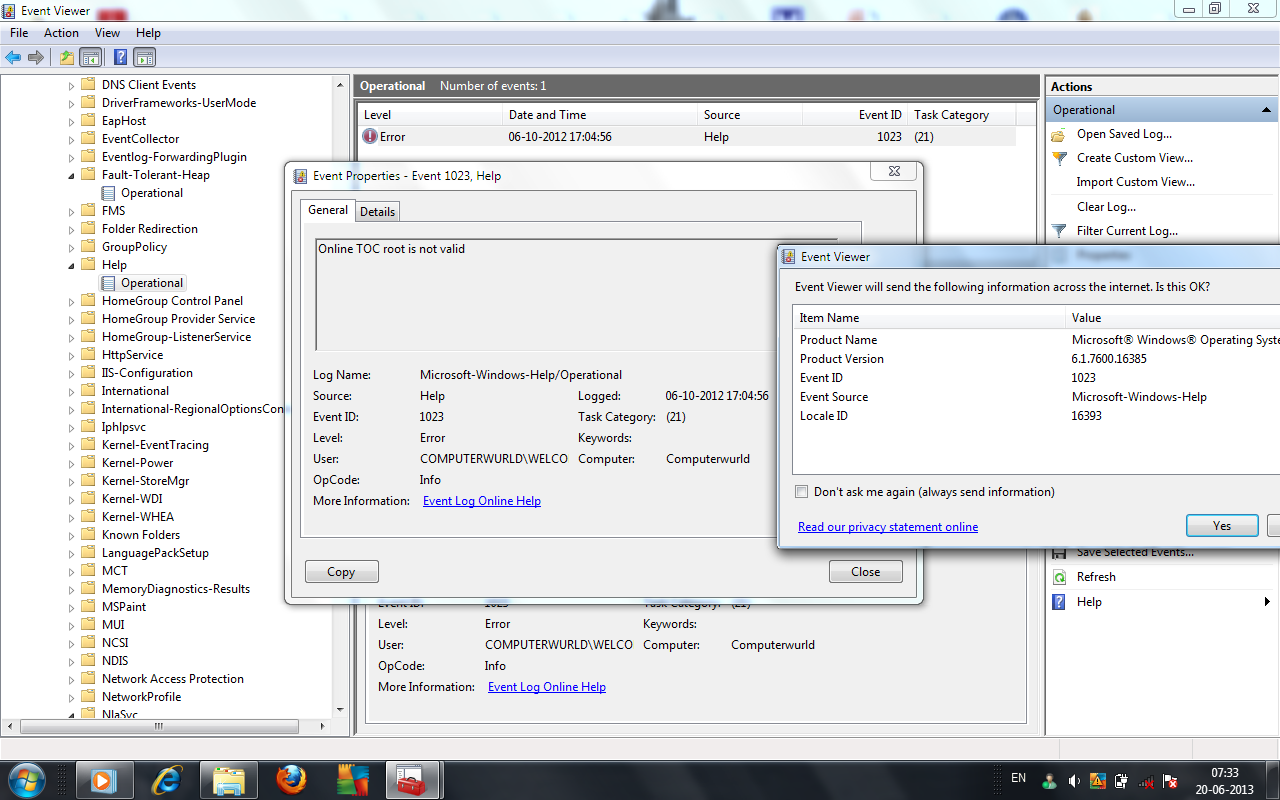This screenshot has width=1280, height=800.
Task: Click the Forward arrow in toolbar
Action: 36,57
